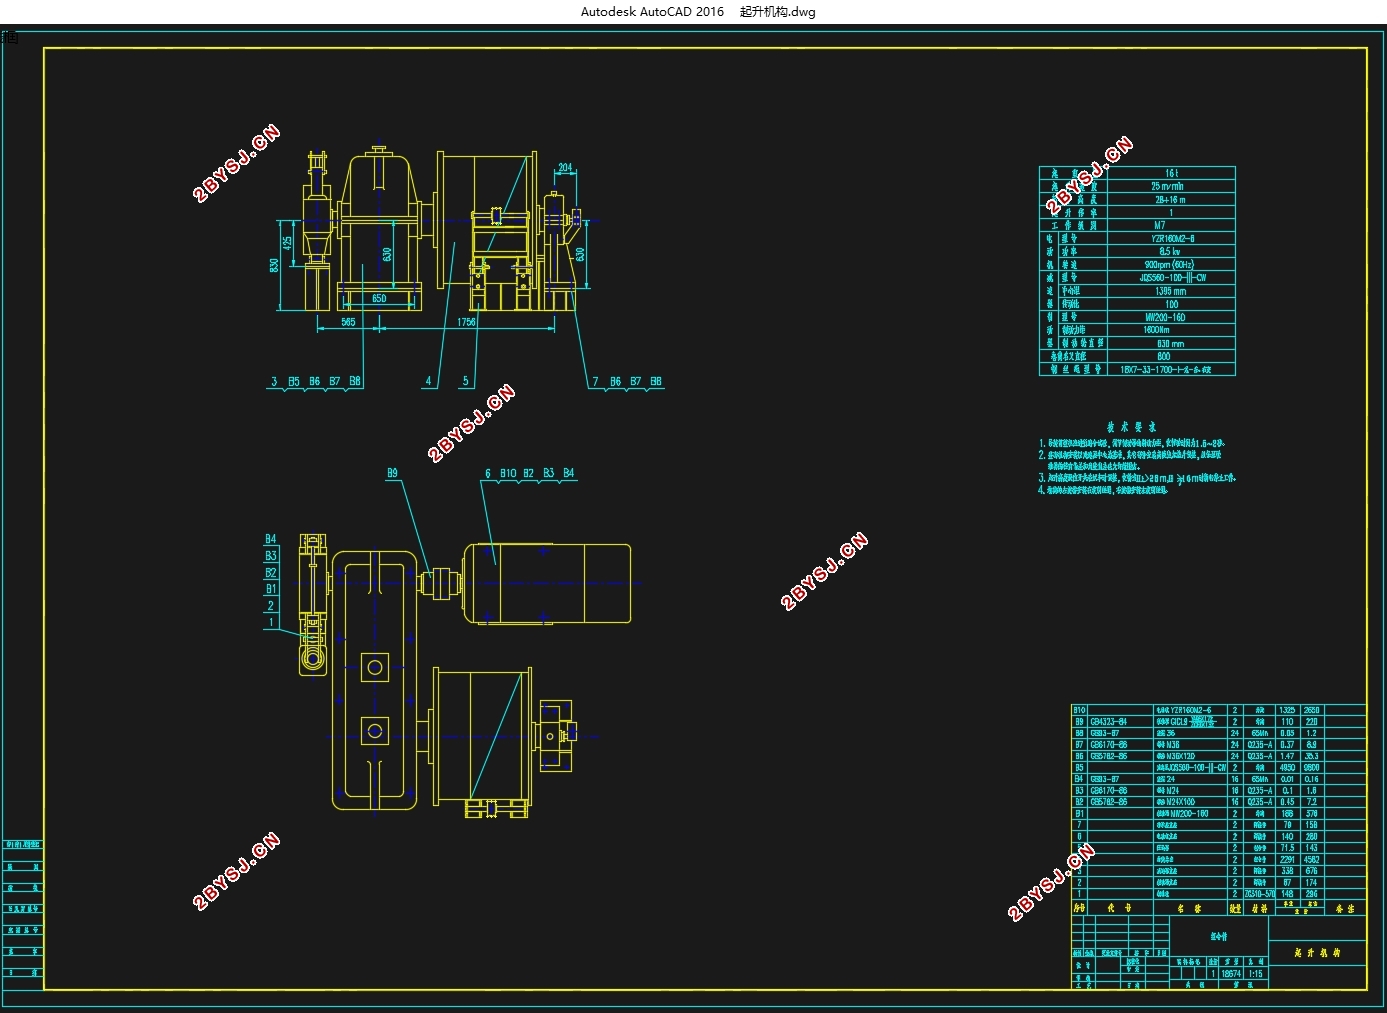The width and height of the screenshot is (1387, 1013).
Task: Click the 1325 weight cell in B10 row
Action: (x=1287, y=710)
